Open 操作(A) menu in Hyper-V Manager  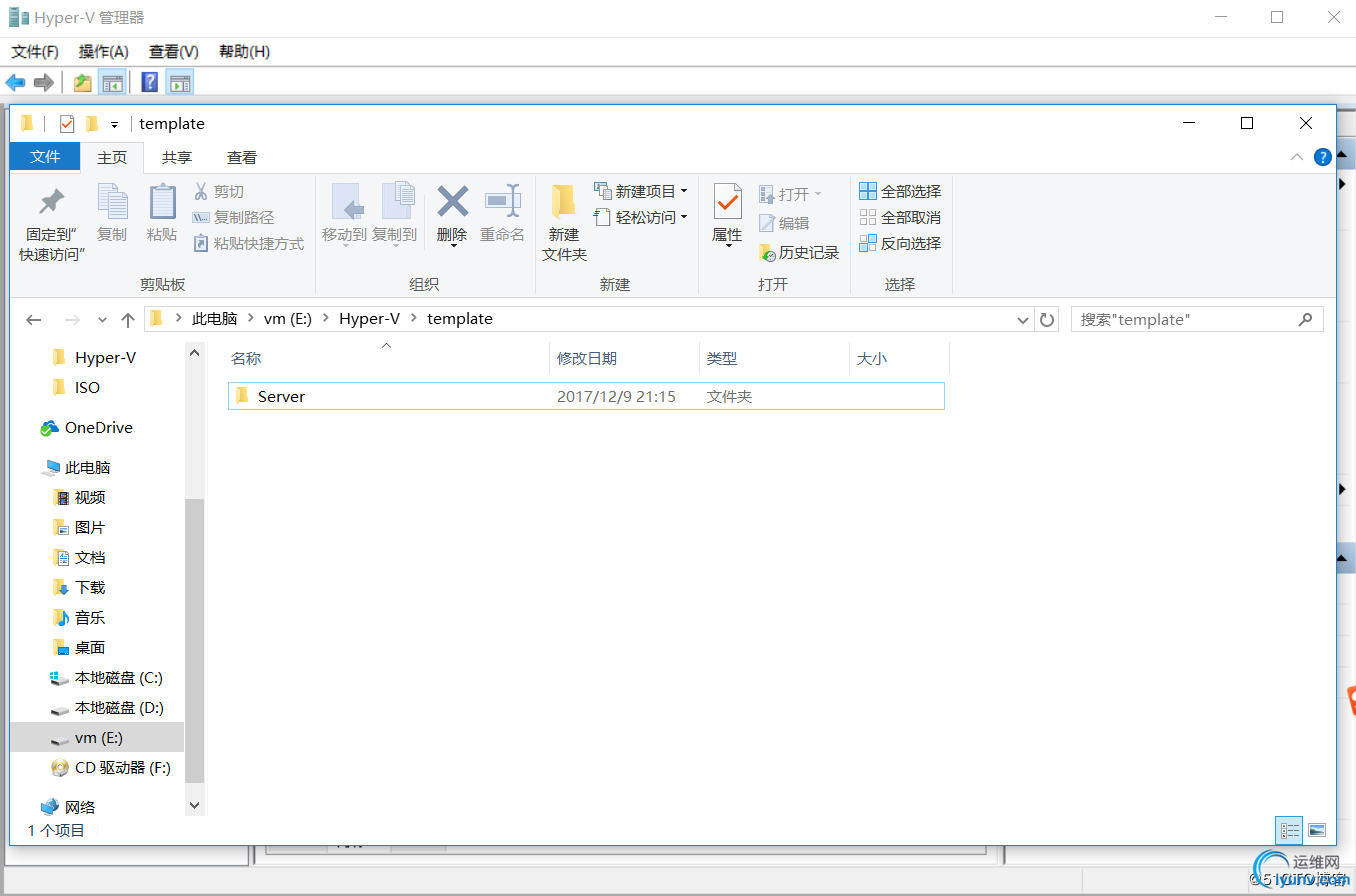(104, 52)
